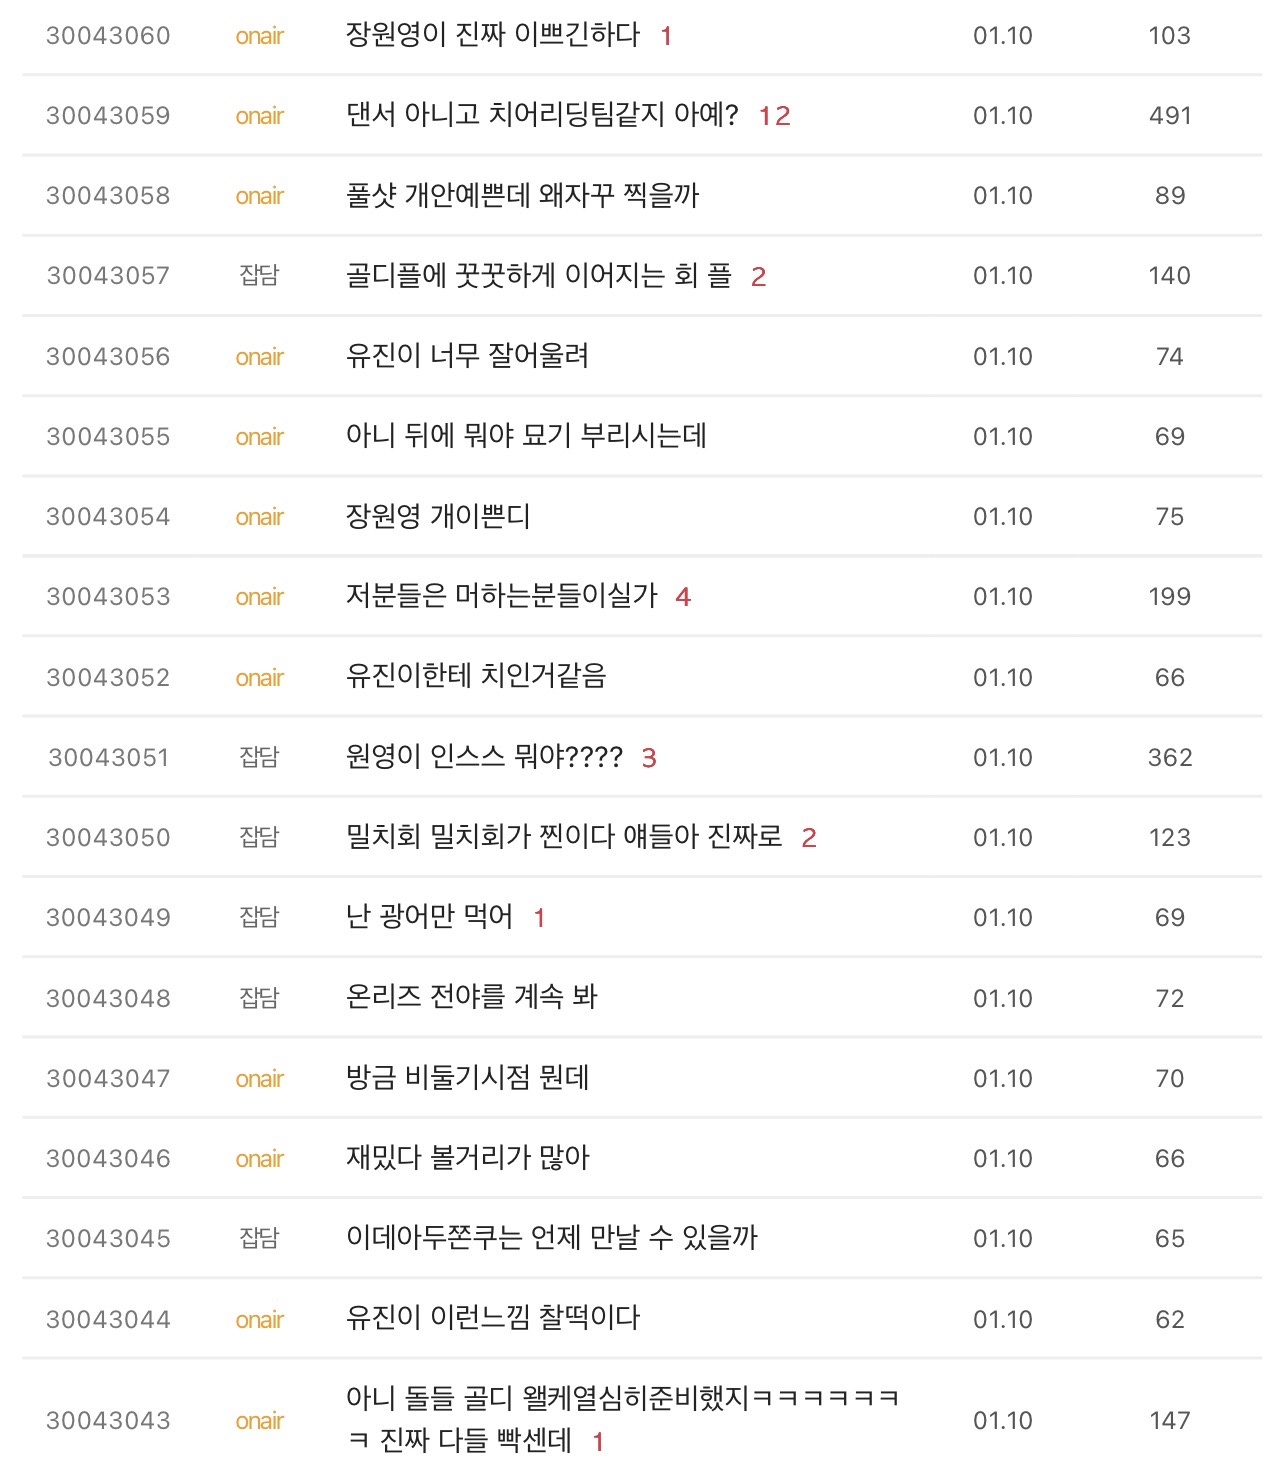Viewport: 1284px width, 1466px height.
Task: Open post '방금 비둘기시점 뭔데'
Action: [467, 1078]
